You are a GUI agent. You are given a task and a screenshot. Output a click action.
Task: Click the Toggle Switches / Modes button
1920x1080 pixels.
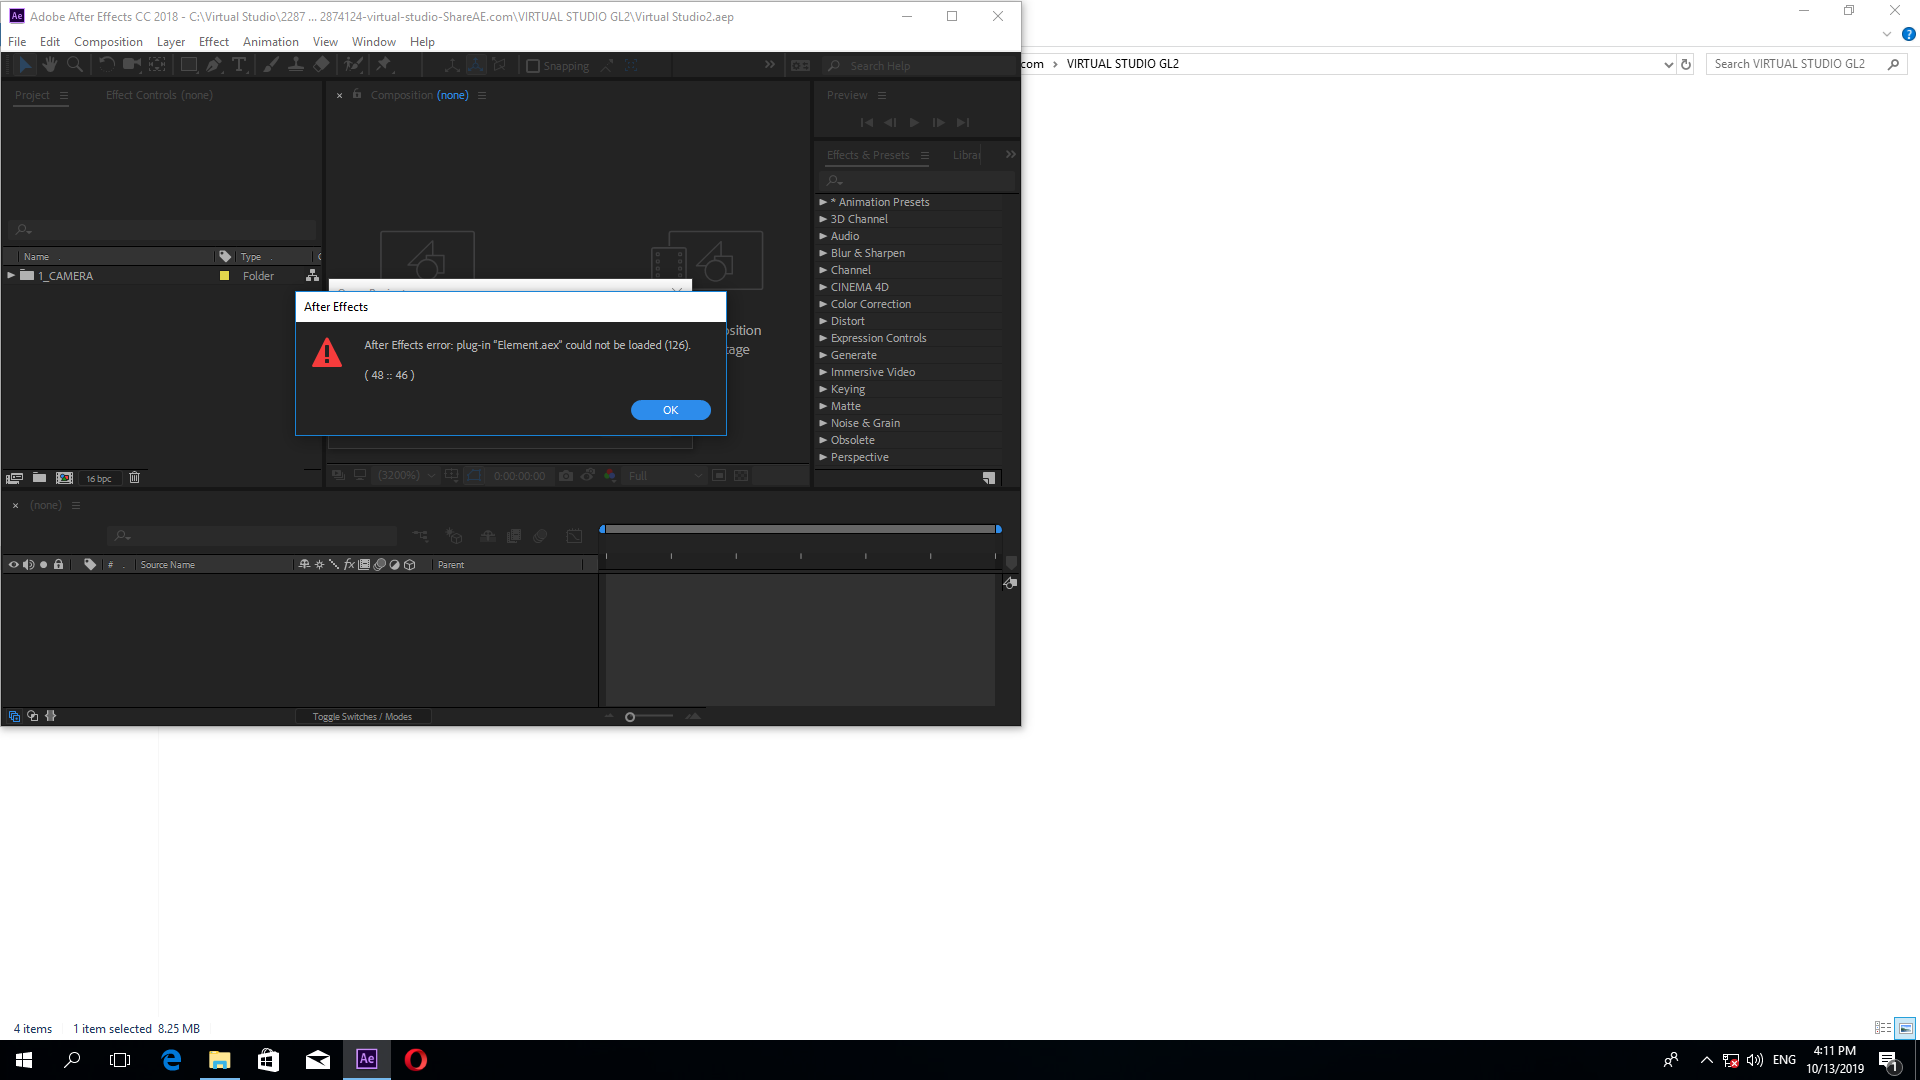point(361,716)
